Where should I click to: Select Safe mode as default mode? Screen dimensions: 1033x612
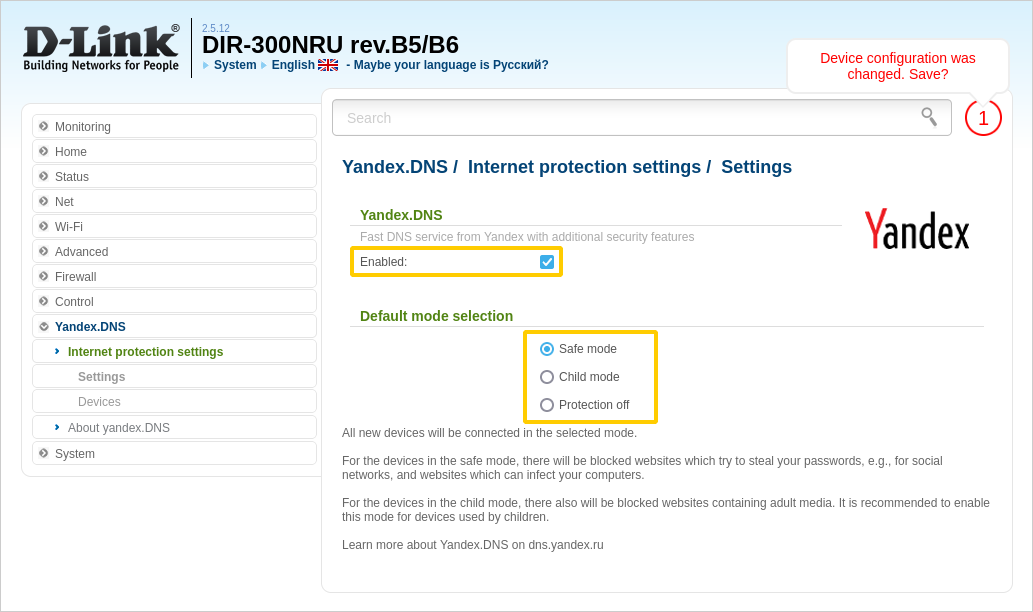coord(547,349)
